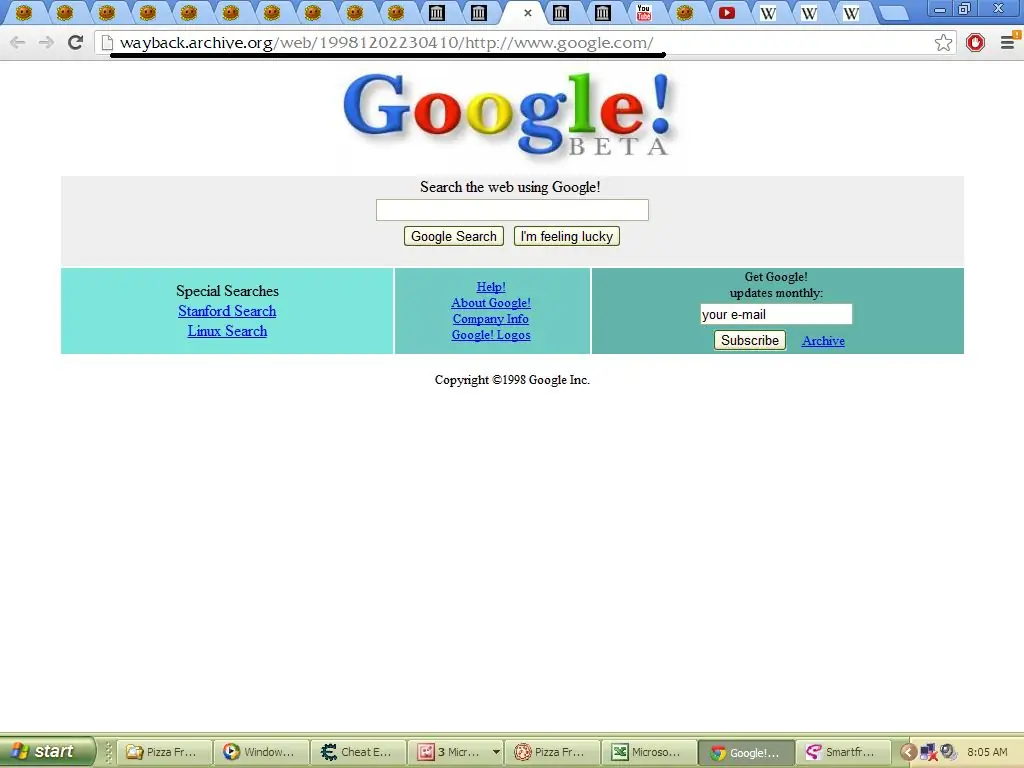This screenshot has height=768, width=1024.
Task: Expand hidden system tray icons chevron
Action: tap(908, 752)
